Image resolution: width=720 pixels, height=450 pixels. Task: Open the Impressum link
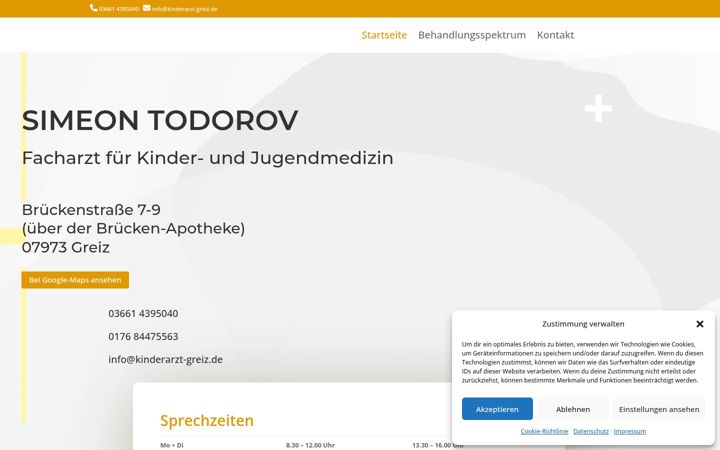pyautogui.click(x=630, y=431)
